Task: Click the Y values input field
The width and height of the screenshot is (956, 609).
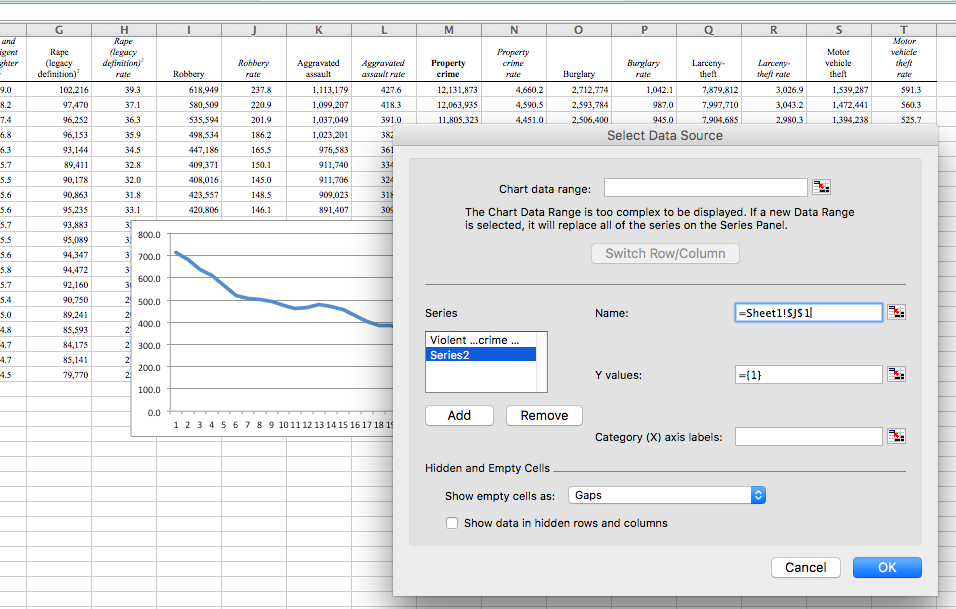Action: coord(807,375)
